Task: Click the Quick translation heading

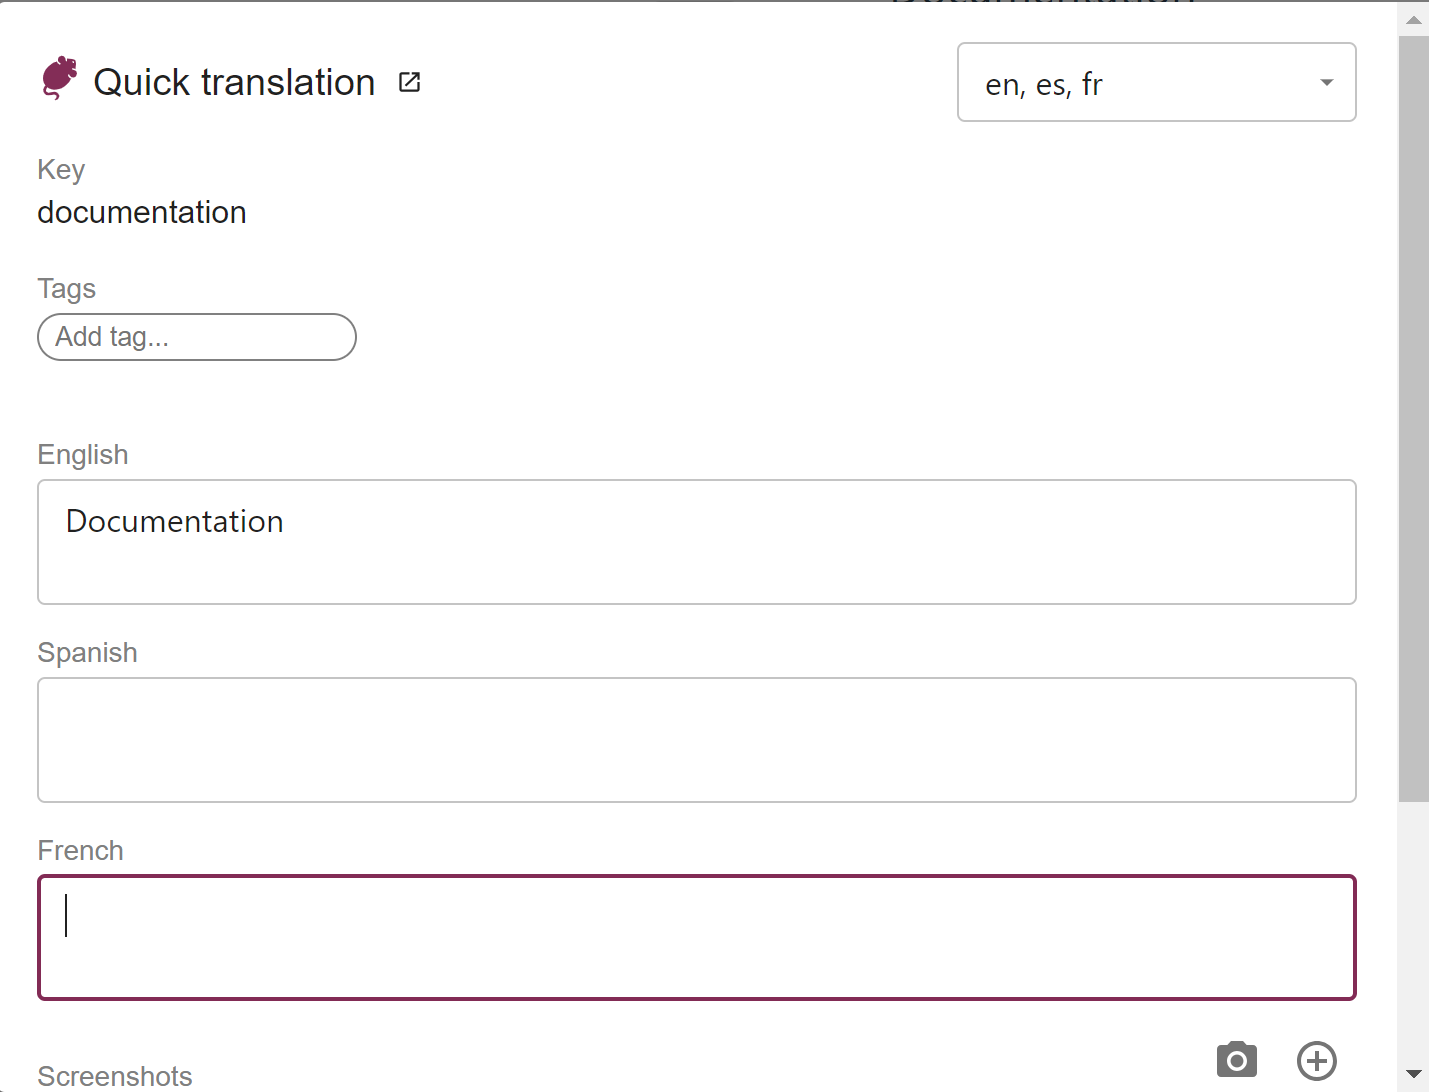Action: coord(235,81)
